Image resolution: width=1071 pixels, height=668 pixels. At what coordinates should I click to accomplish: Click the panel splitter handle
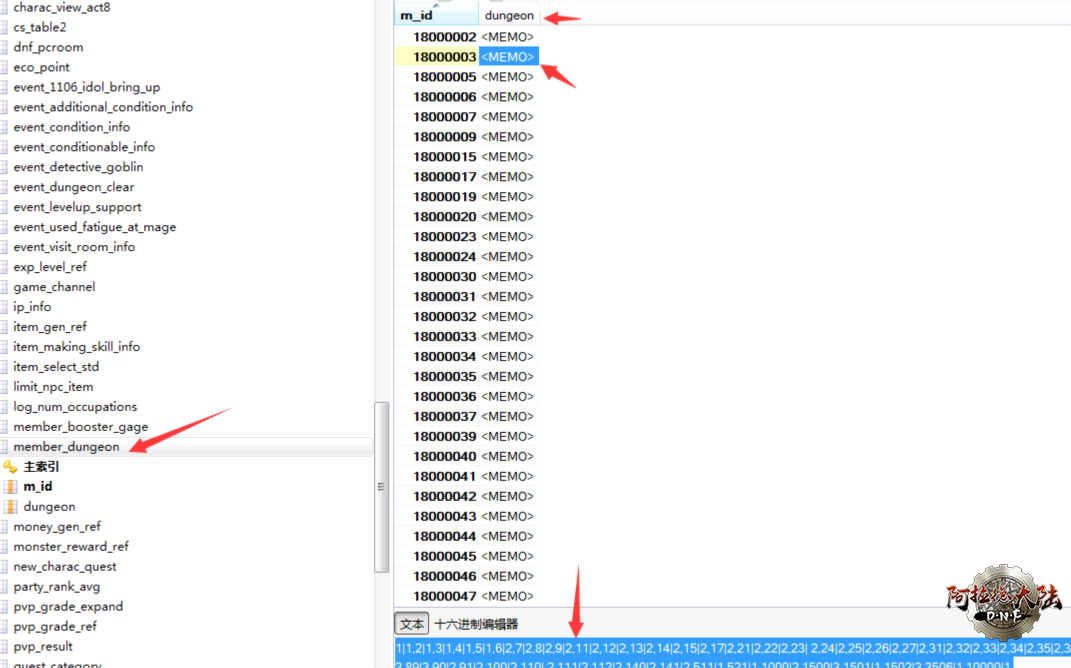(380, 487)
